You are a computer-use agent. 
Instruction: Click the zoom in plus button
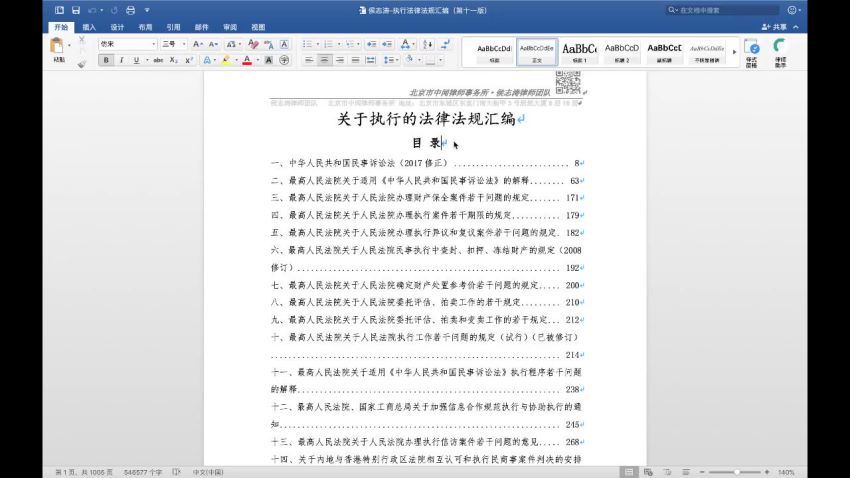pos(767,472)
